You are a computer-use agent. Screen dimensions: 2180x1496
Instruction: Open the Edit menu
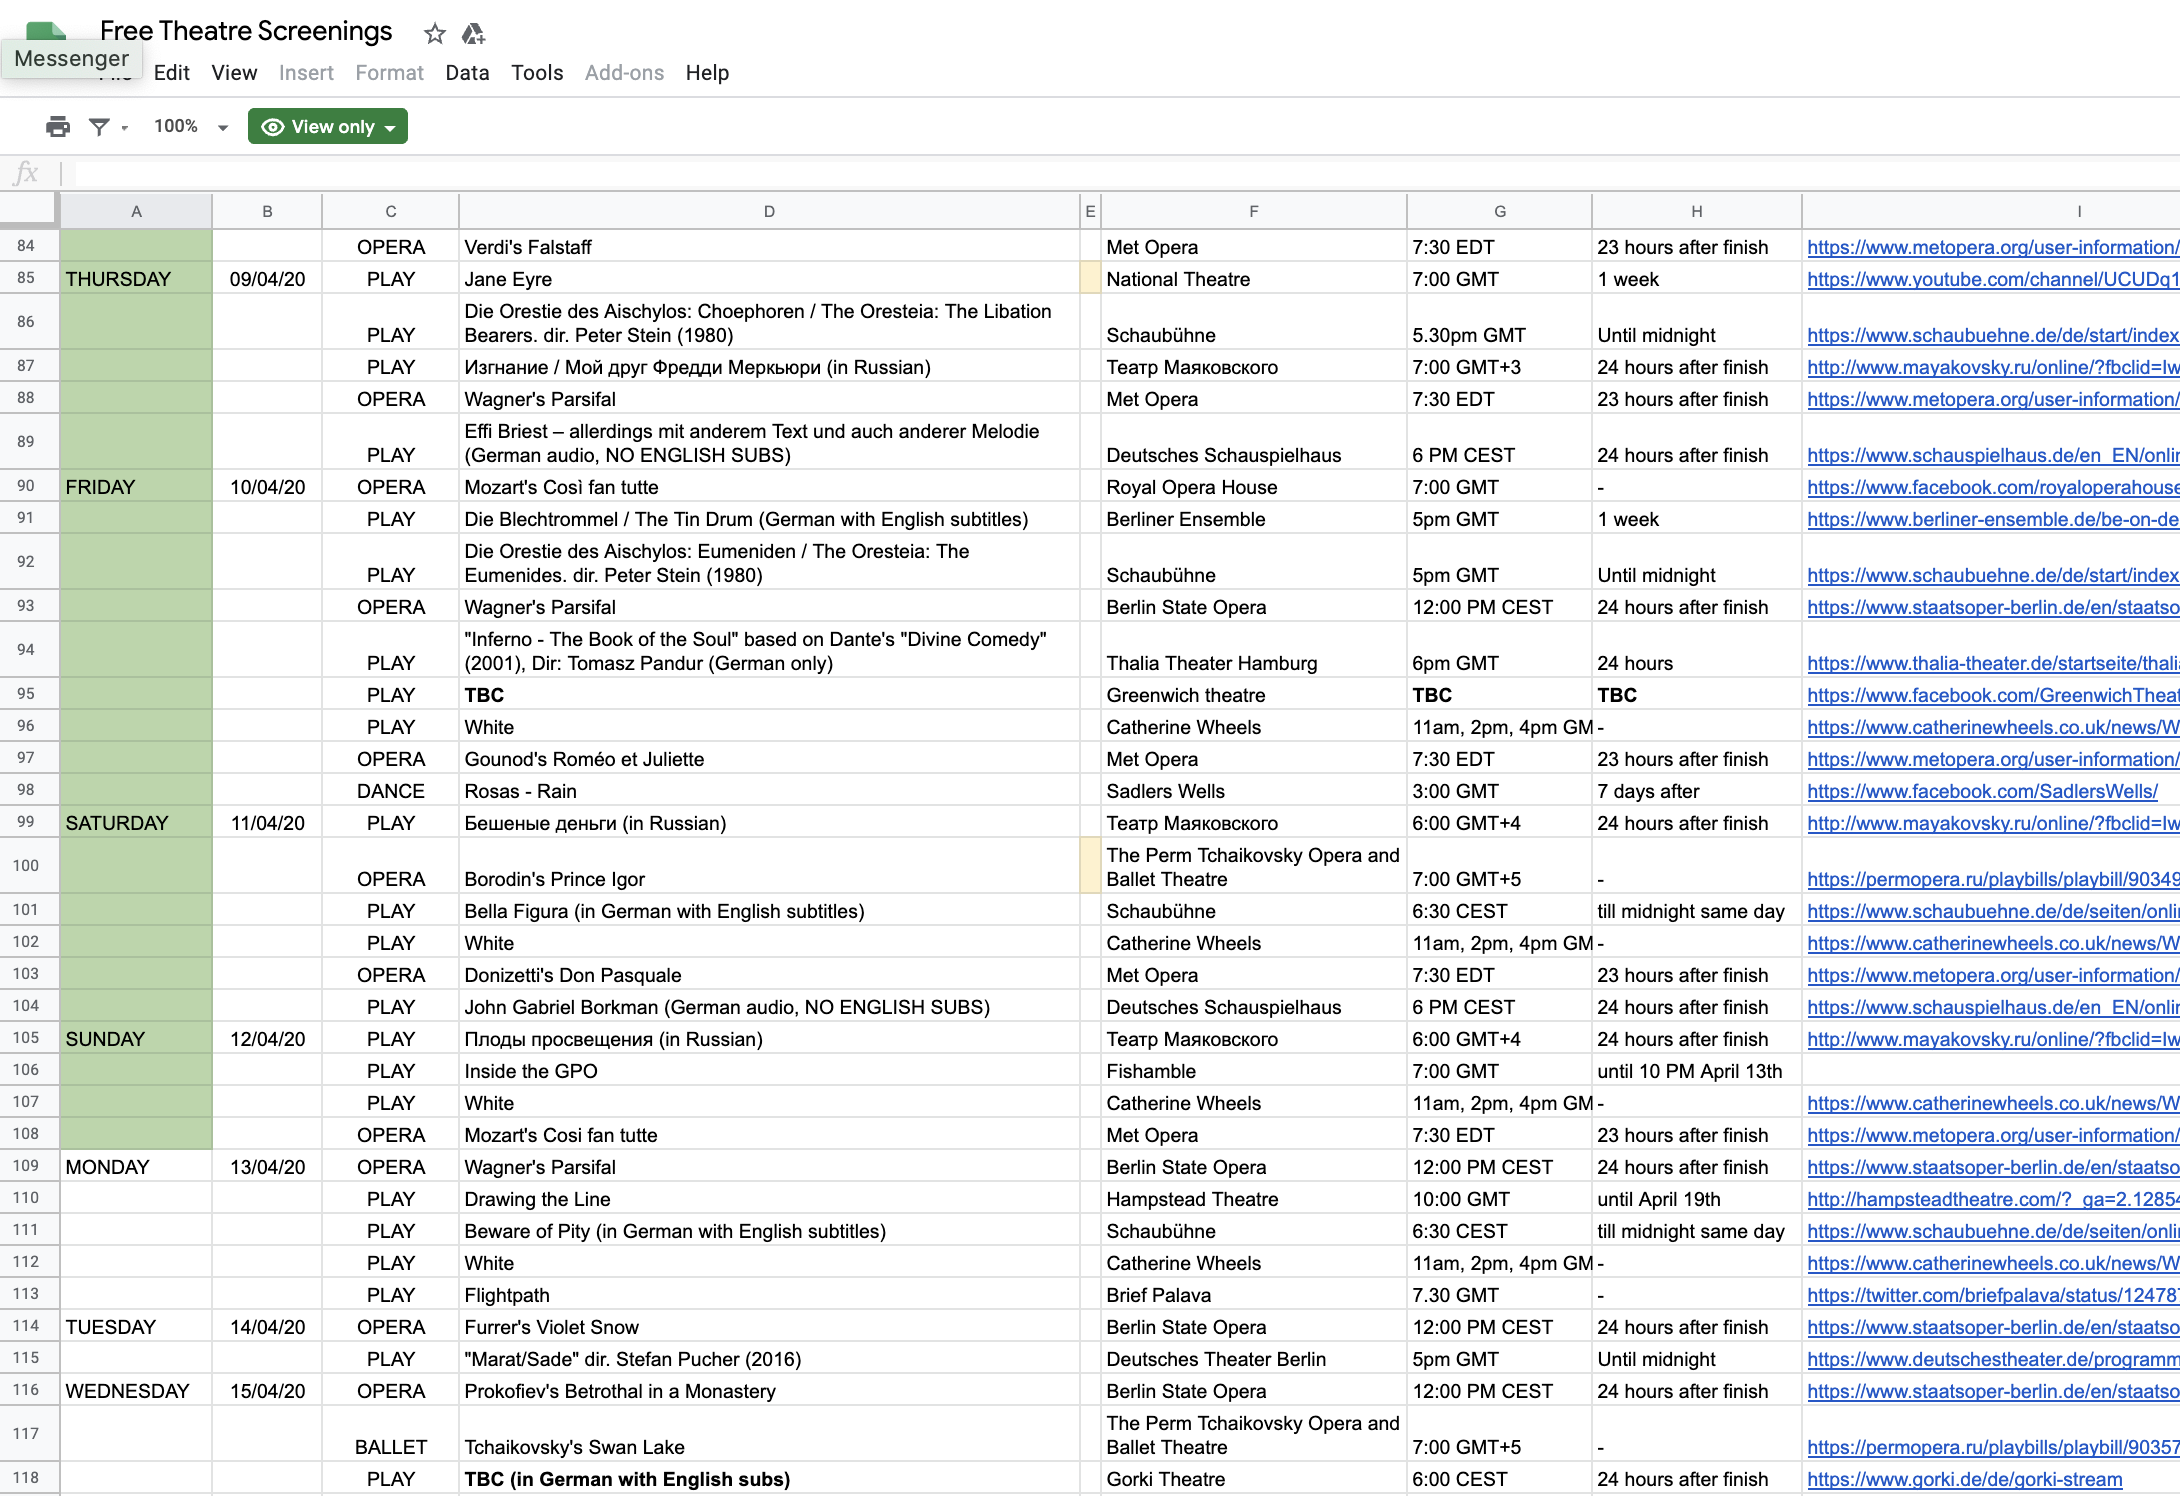(x=172, y=73)
